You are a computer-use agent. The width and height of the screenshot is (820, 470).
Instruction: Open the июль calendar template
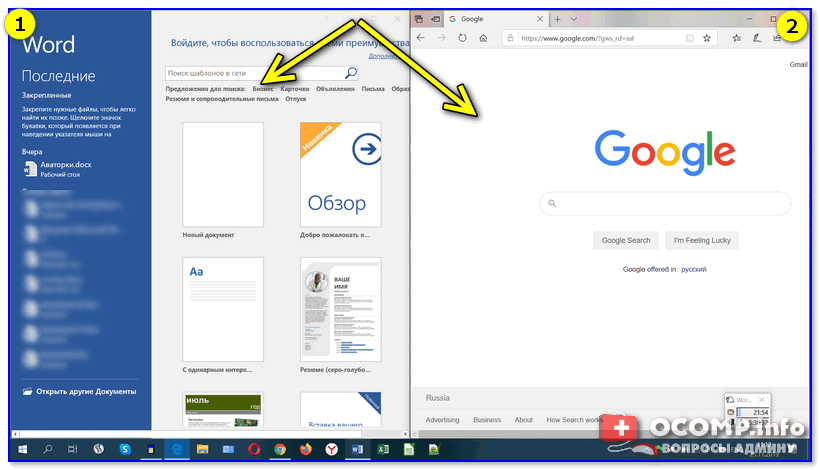point(223,409)
